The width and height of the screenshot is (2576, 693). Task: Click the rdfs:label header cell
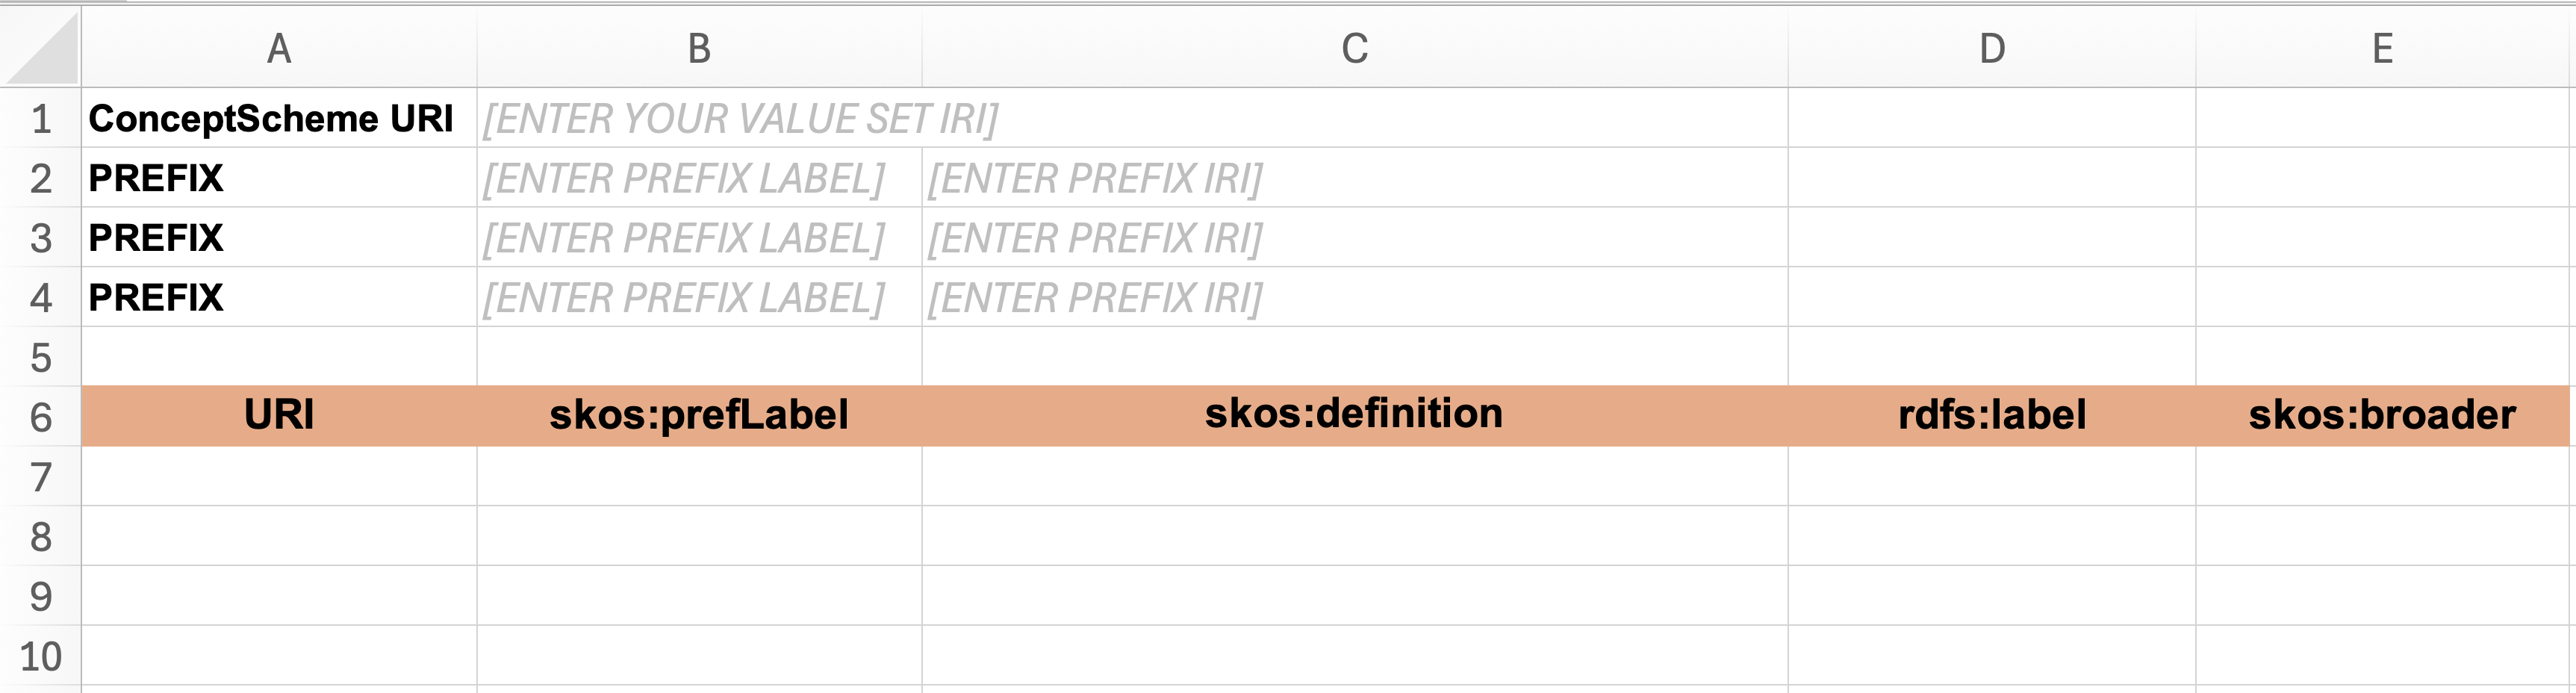click(x=1991, y=415)
